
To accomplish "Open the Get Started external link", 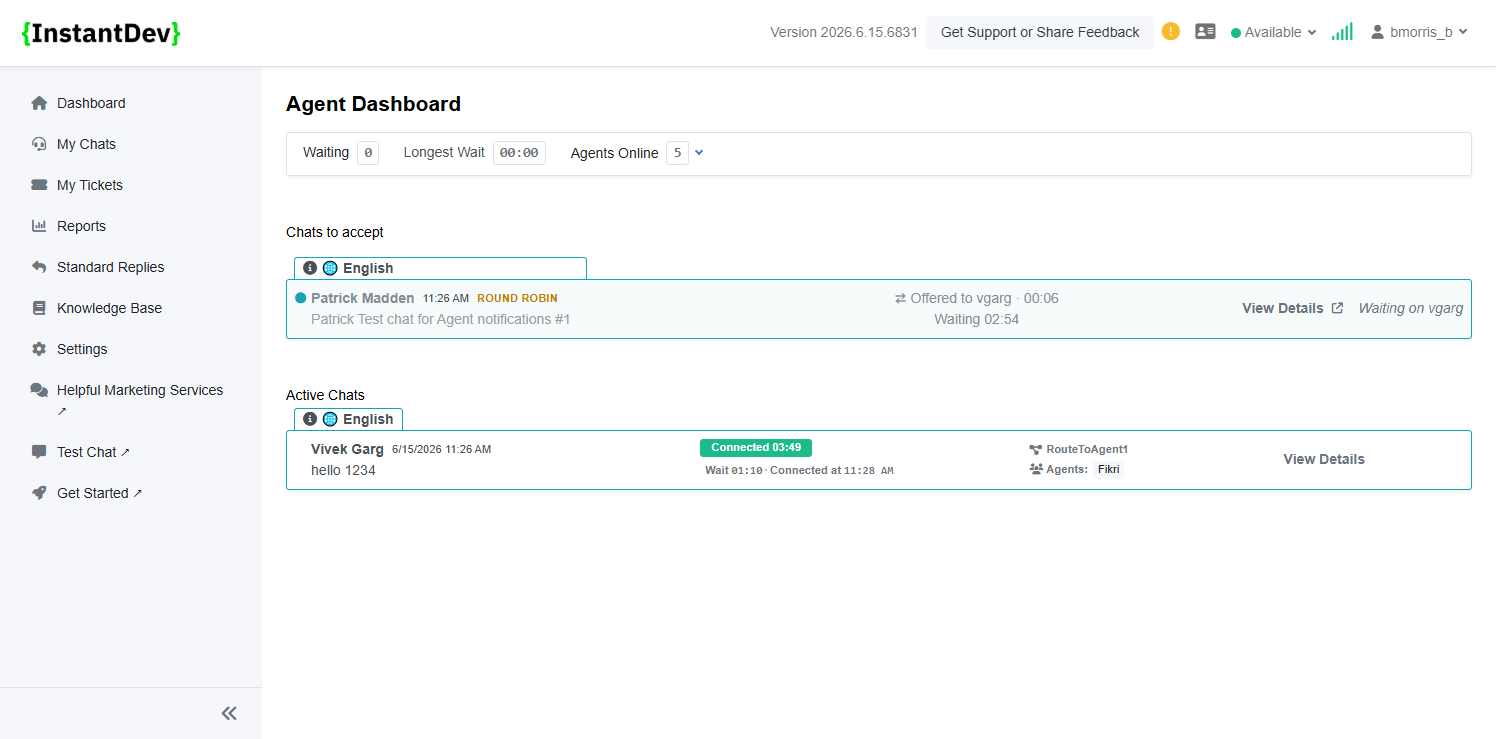I will coord(99,493).
